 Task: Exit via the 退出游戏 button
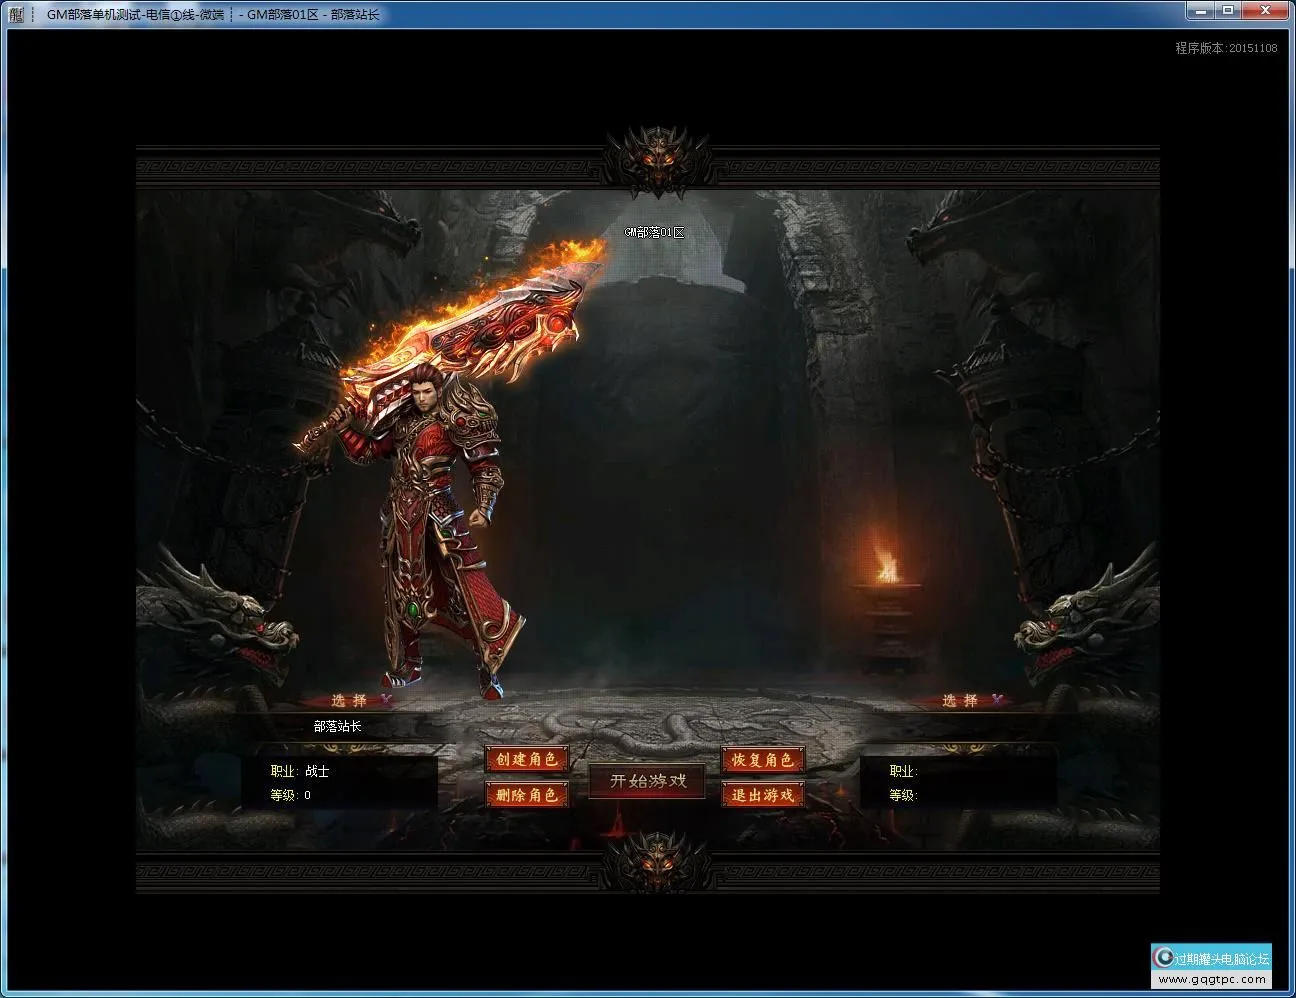(x=762, y=795)
